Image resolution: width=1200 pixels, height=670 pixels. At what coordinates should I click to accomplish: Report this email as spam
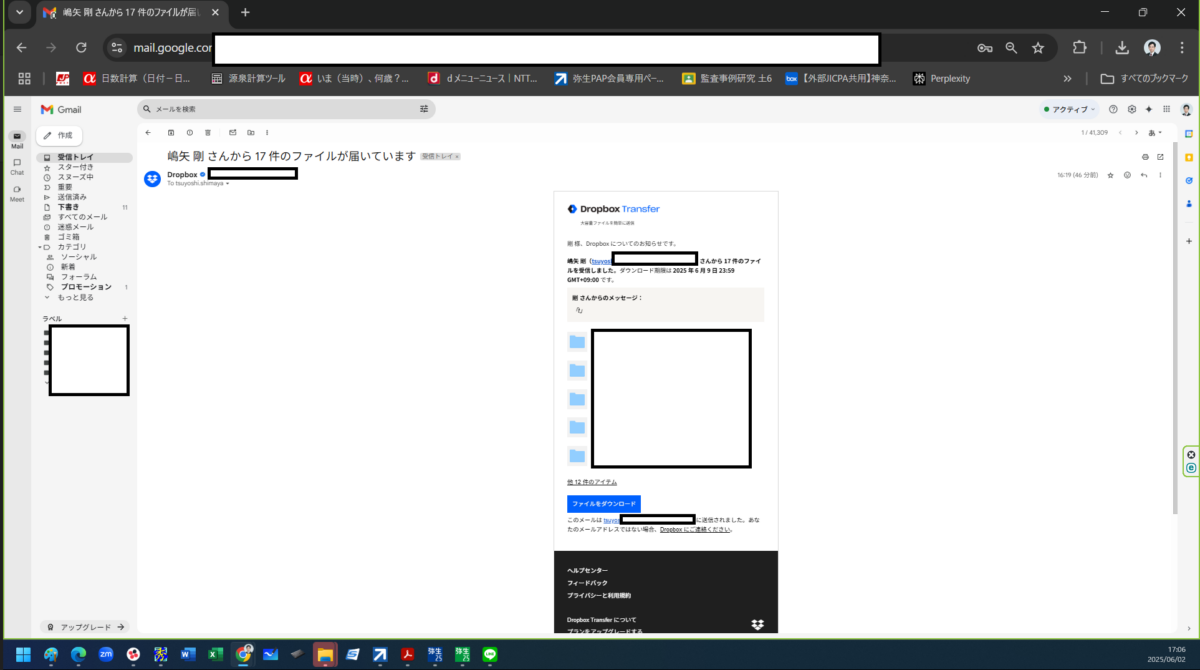(x=189, y=132)
